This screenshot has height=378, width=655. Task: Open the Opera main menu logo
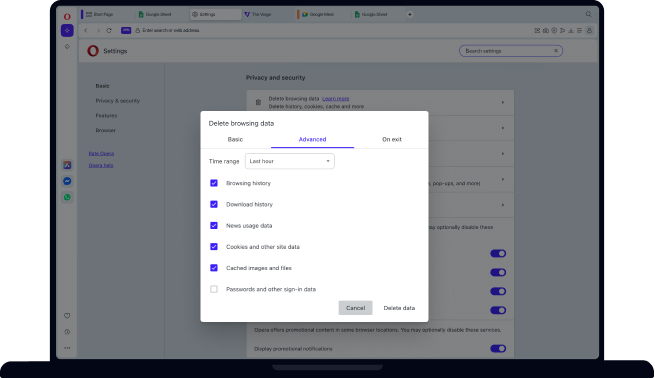[x=67, y=16]
